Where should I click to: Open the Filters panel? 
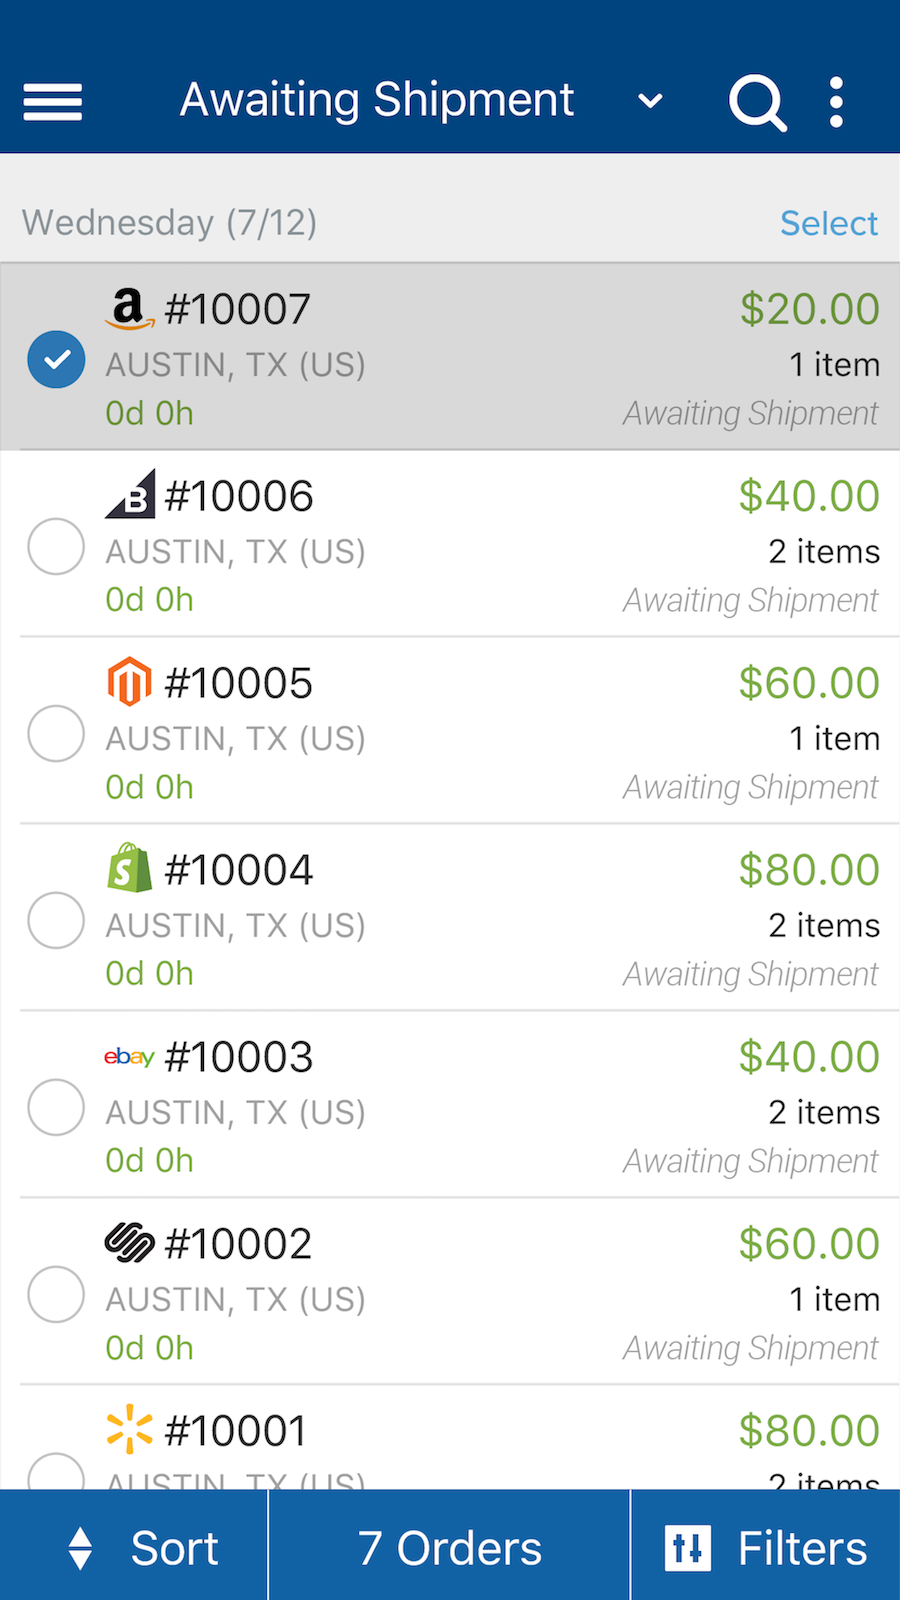[766, 1548]
